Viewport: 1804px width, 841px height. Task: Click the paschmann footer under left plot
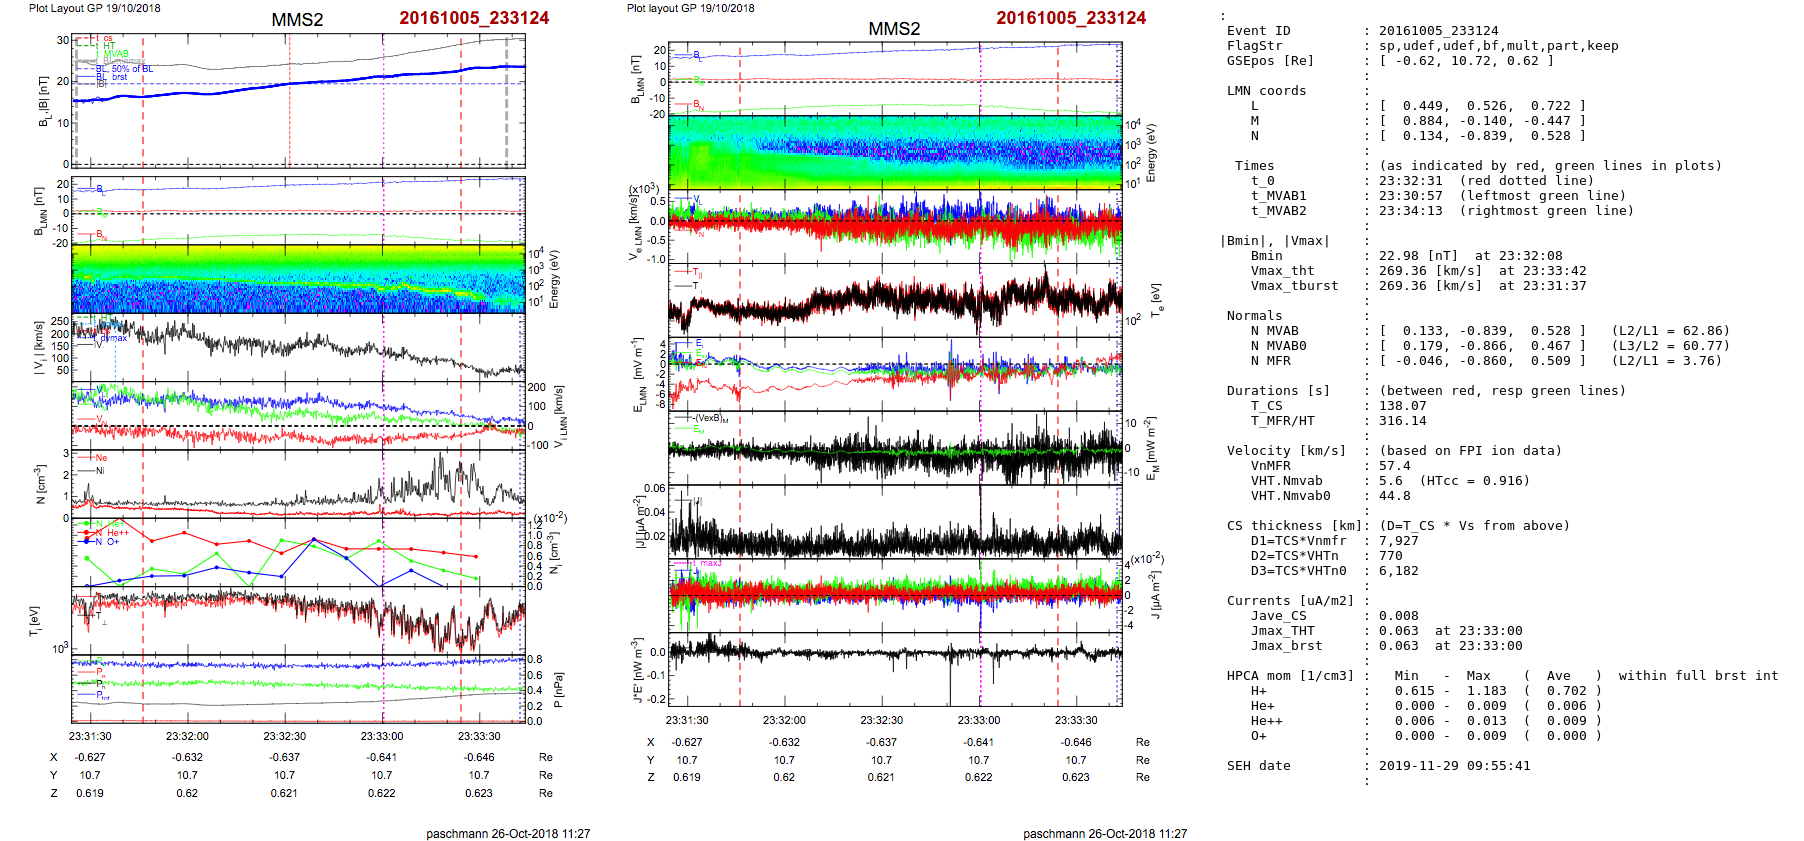tap(508, 833)
